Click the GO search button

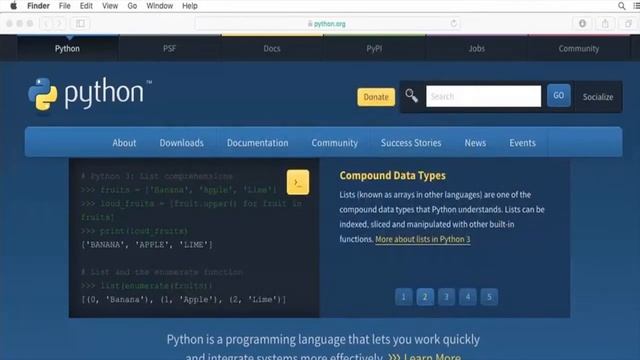[559, 96]
